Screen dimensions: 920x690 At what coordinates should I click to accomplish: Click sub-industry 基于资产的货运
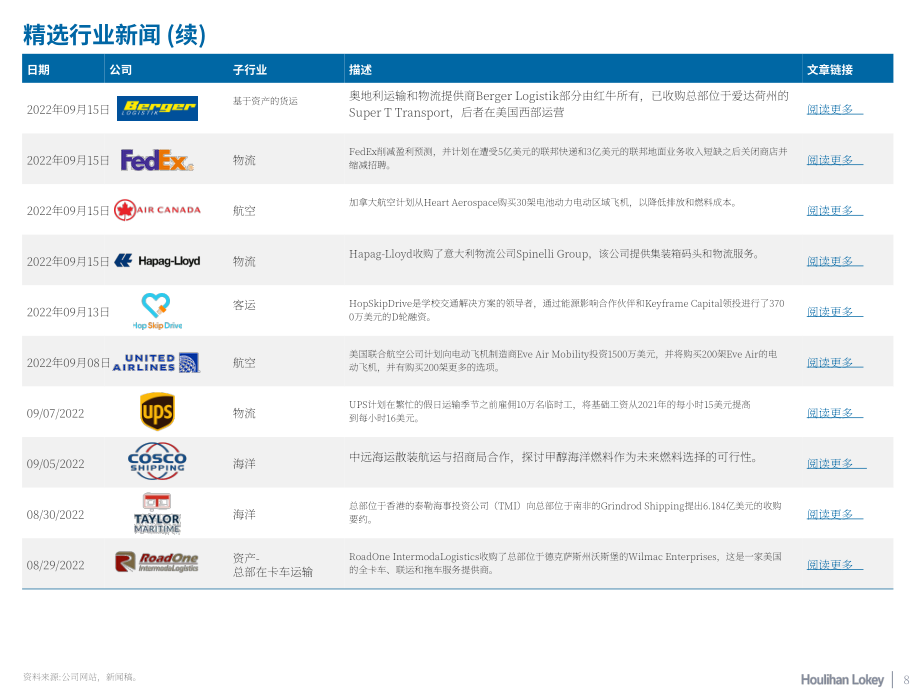[x=265, y=101]
